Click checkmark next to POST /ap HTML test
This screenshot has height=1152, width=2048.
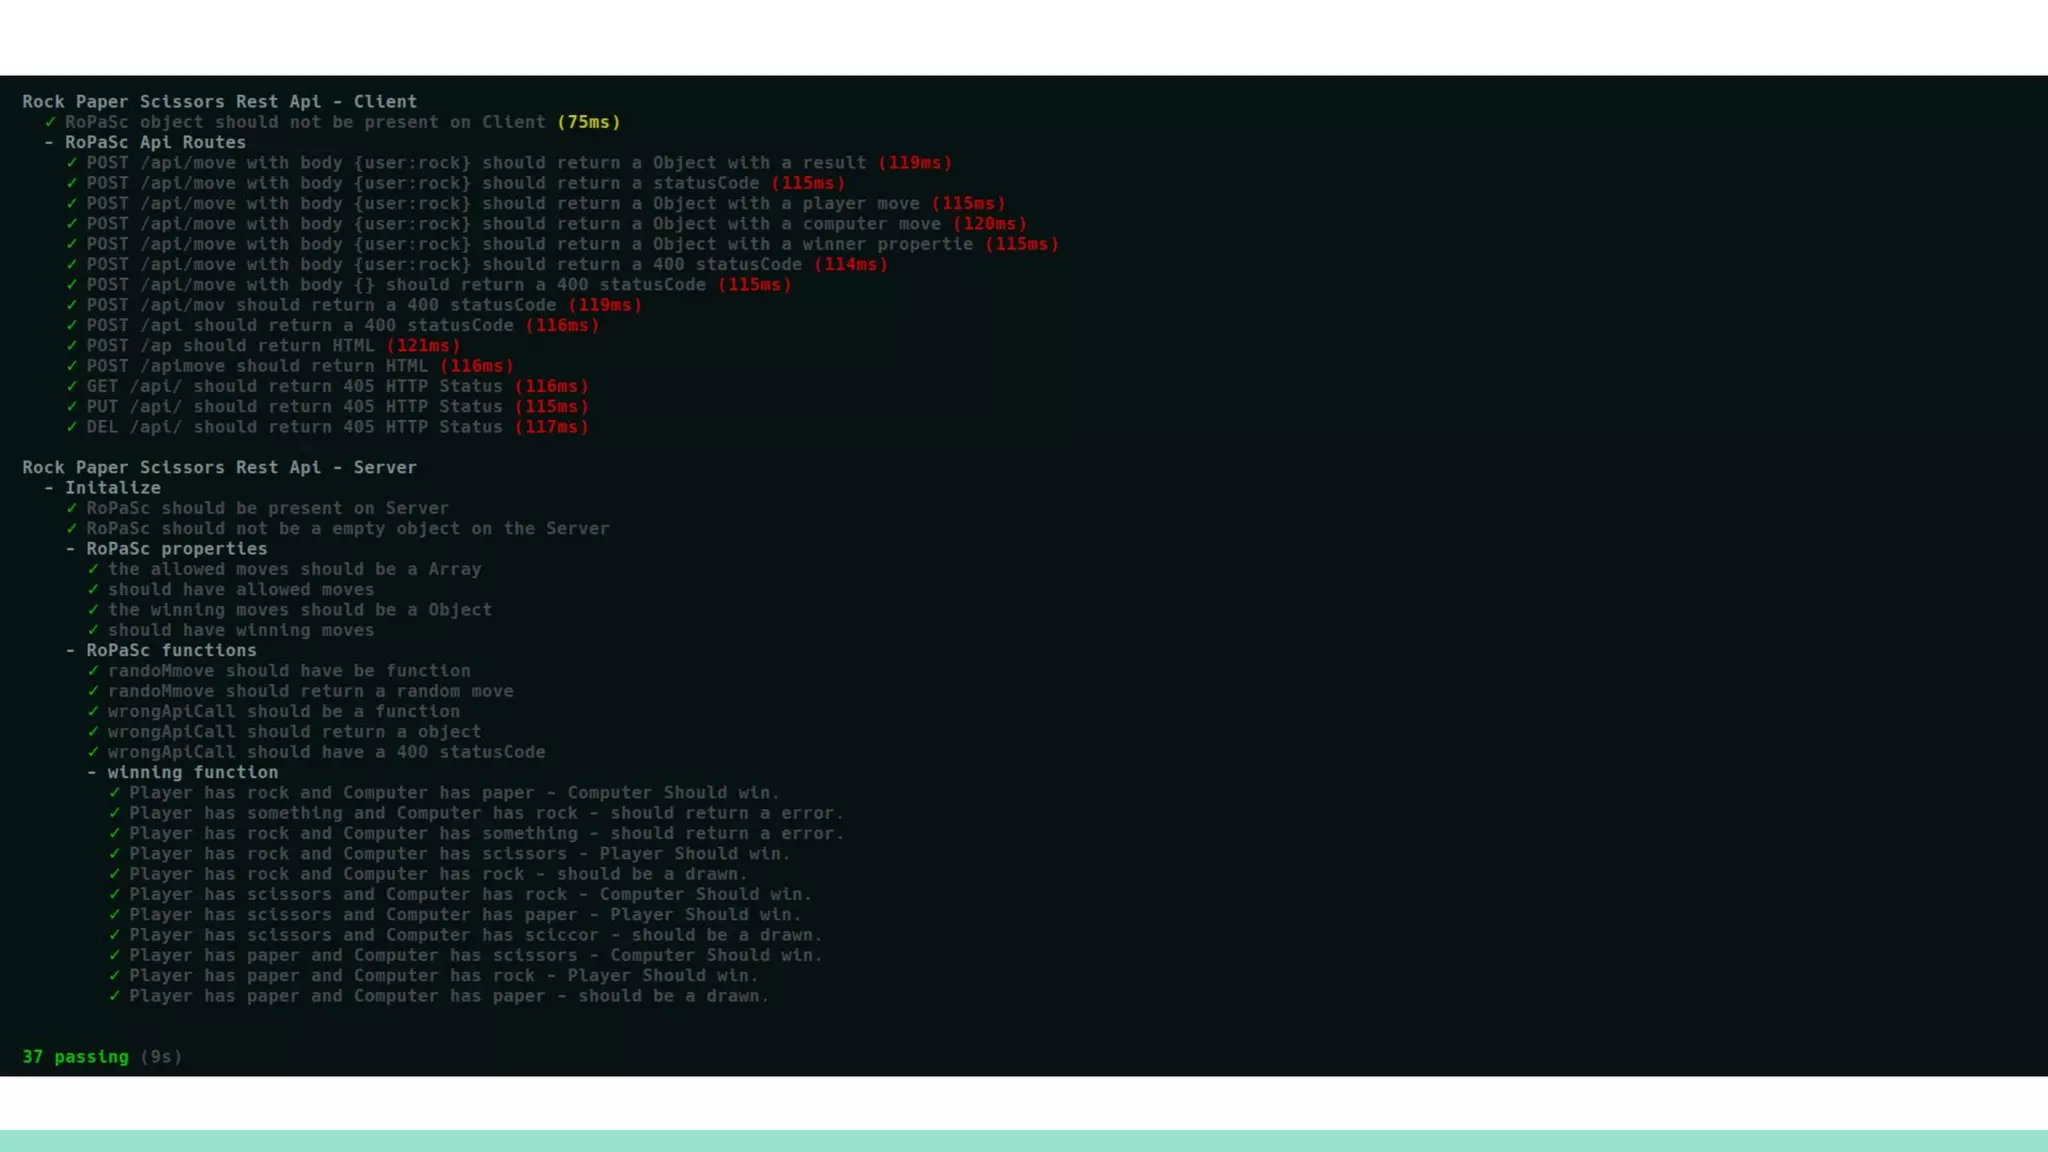[72, 345]
